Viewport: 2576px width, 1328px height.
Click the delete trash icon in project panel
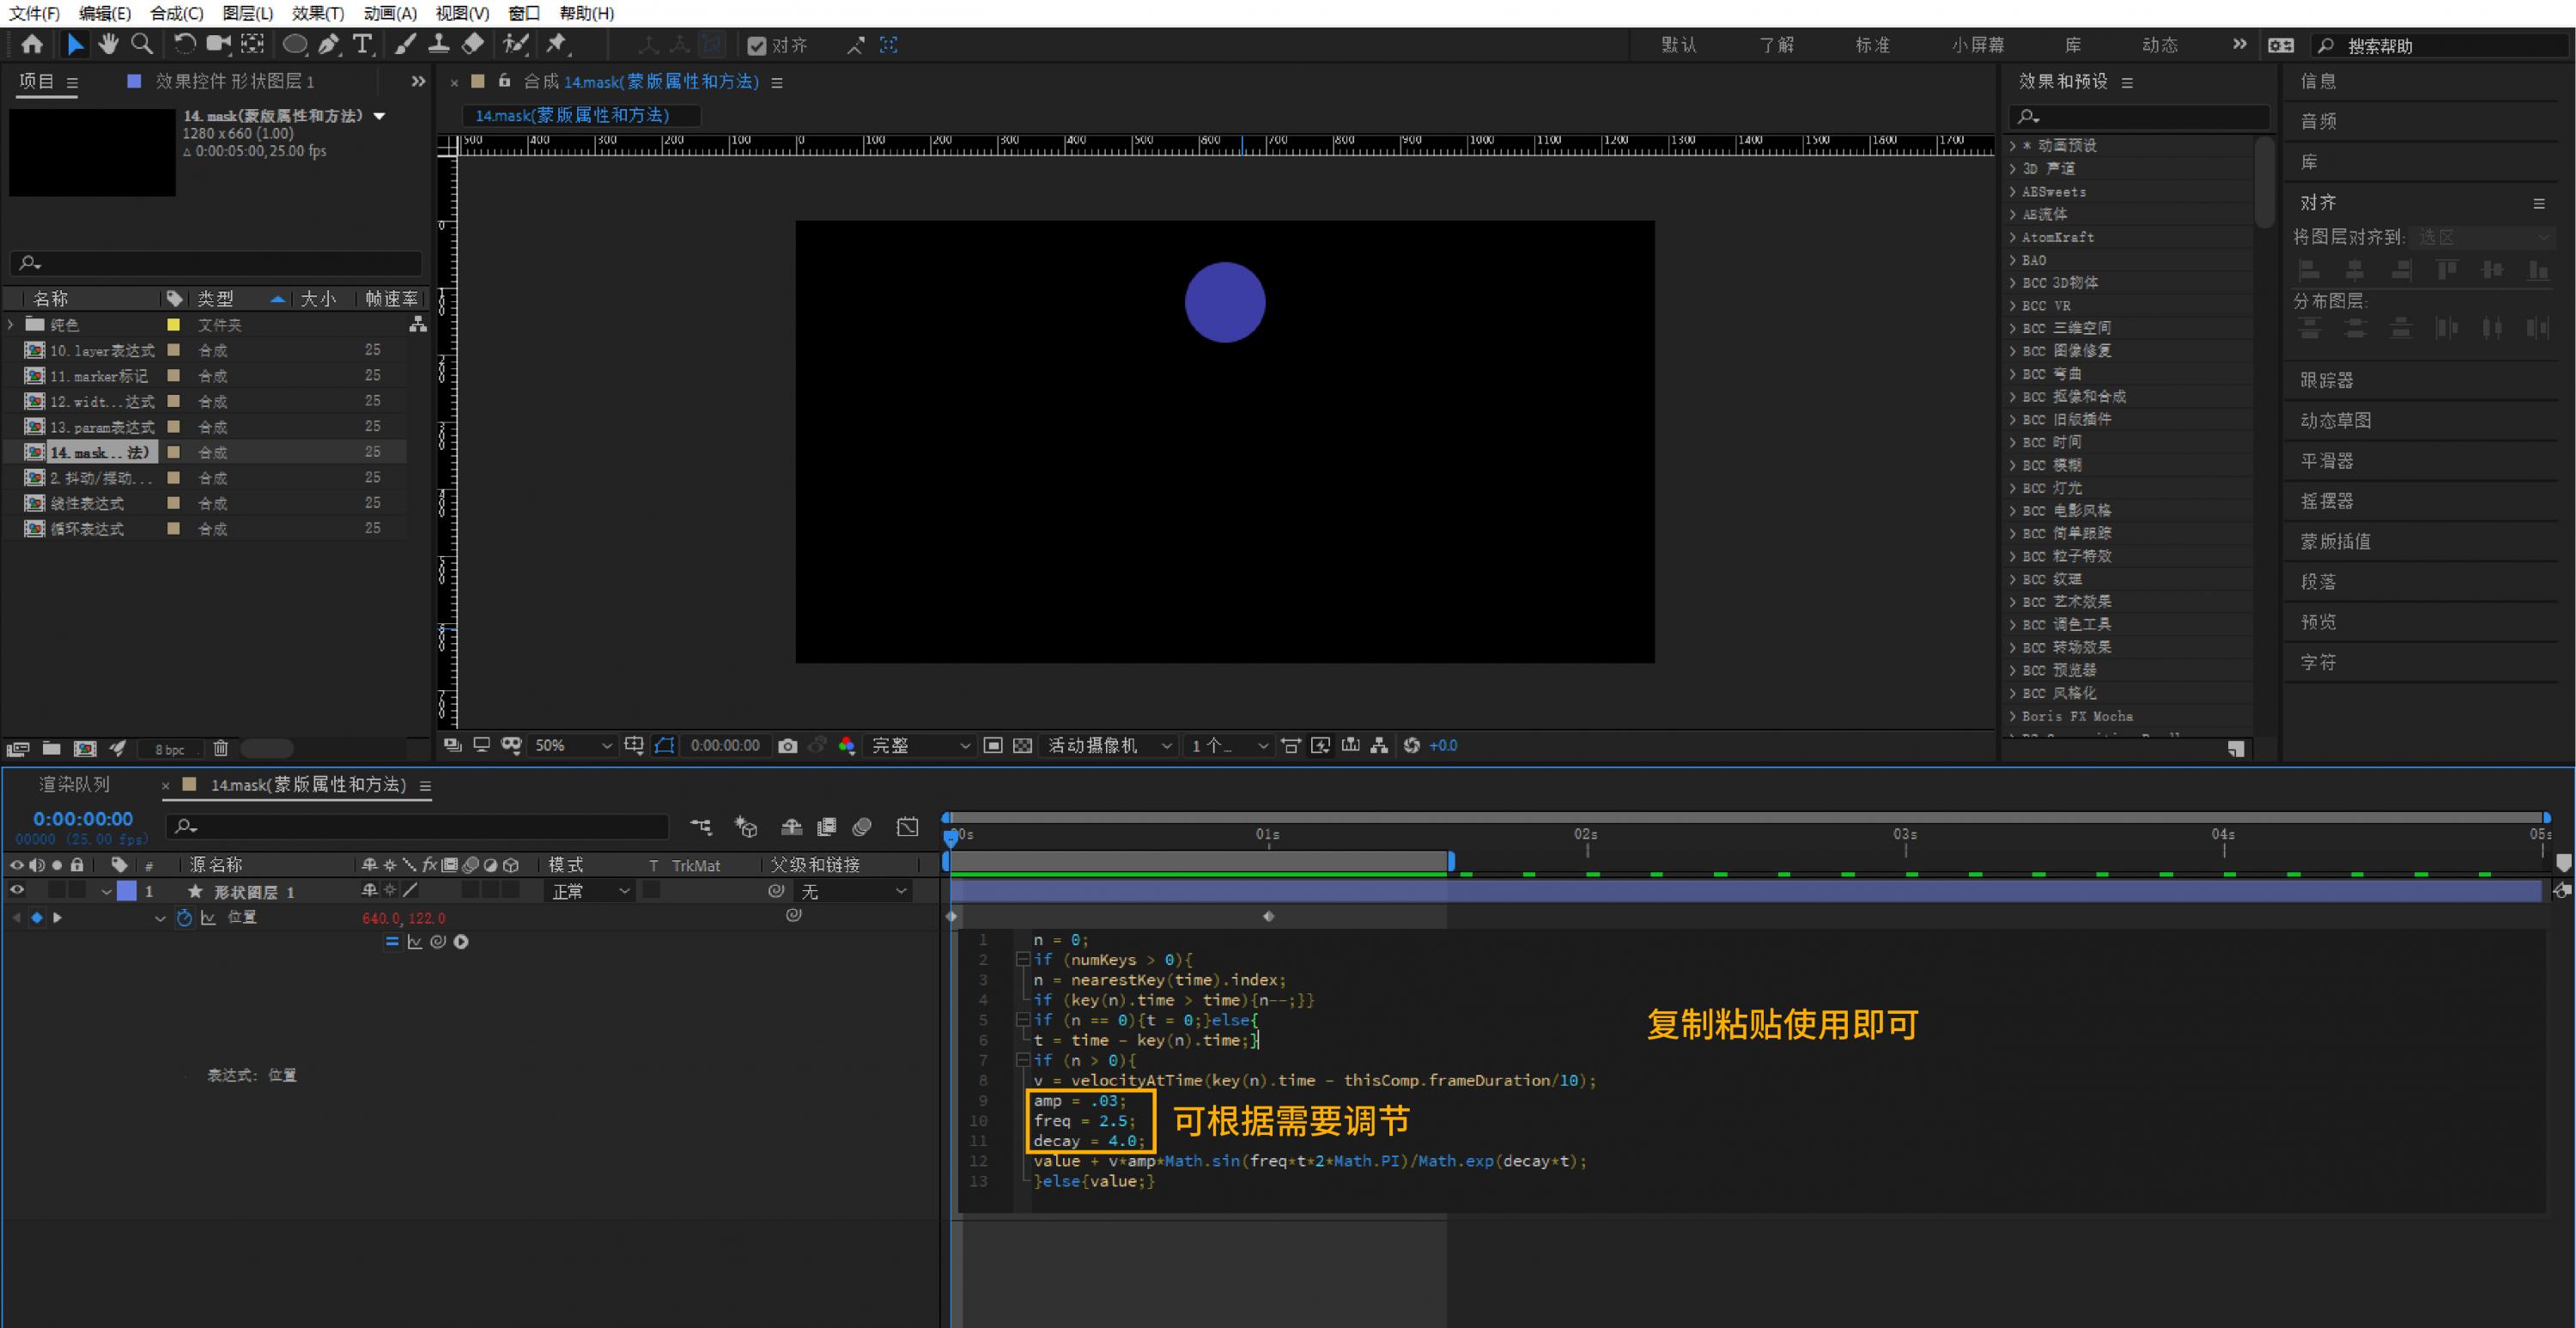(221, 748)
